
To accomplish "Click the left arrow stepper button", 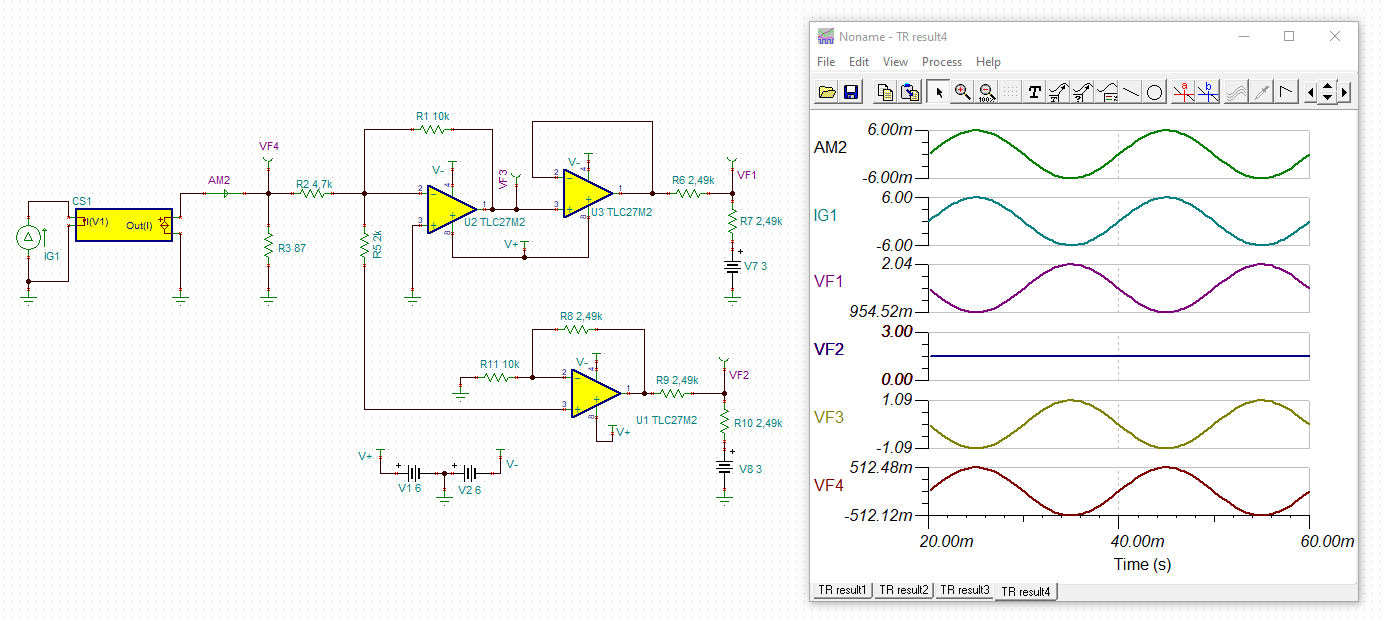I will (1311, 92).
